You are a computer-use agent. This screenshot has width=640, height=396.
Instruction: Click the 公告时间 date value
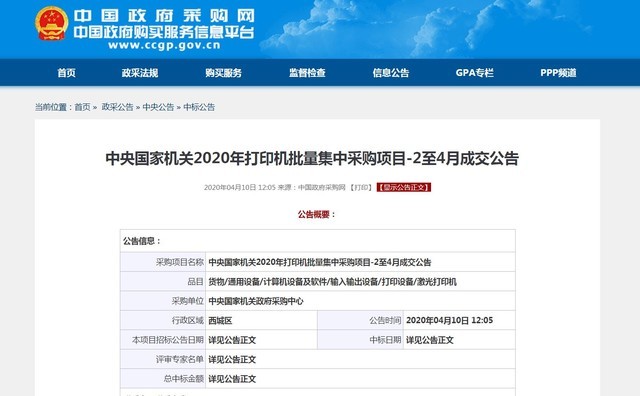point(449,320)
